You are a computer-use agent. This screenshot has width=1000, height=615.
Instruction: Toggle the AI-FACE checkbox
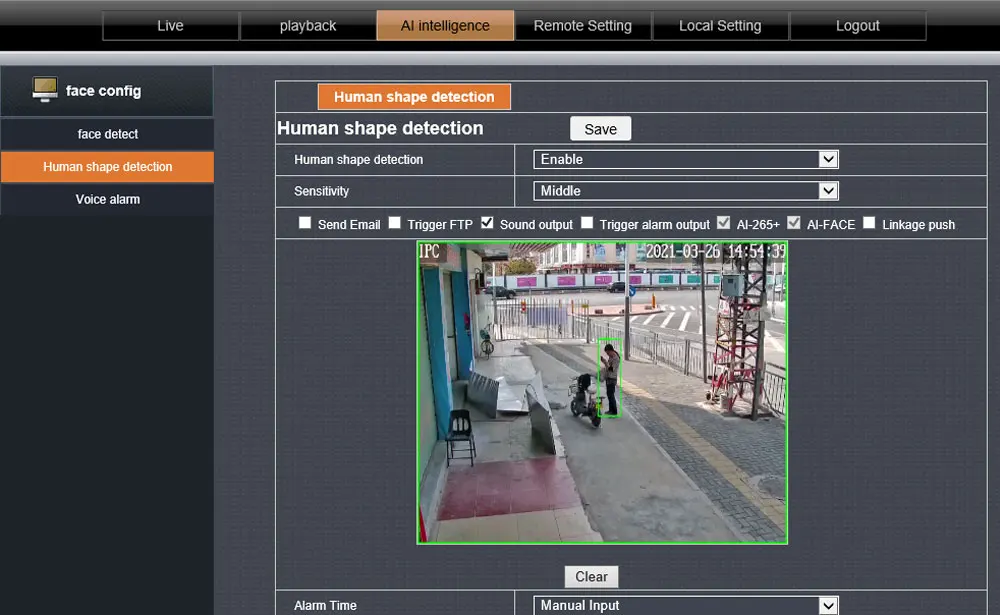click(794, 223)
